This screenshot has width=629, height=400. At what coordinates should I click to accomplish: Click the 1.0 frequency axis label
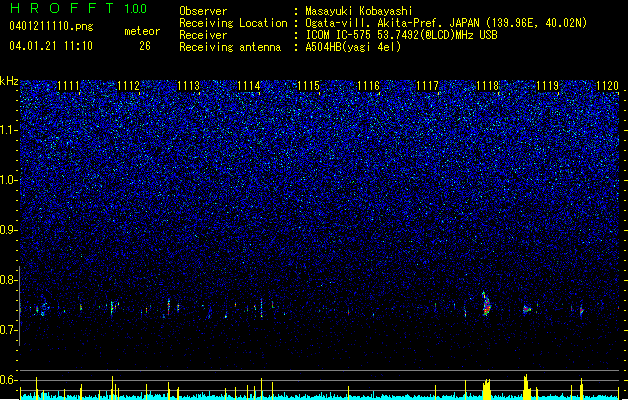pos(8,180)
